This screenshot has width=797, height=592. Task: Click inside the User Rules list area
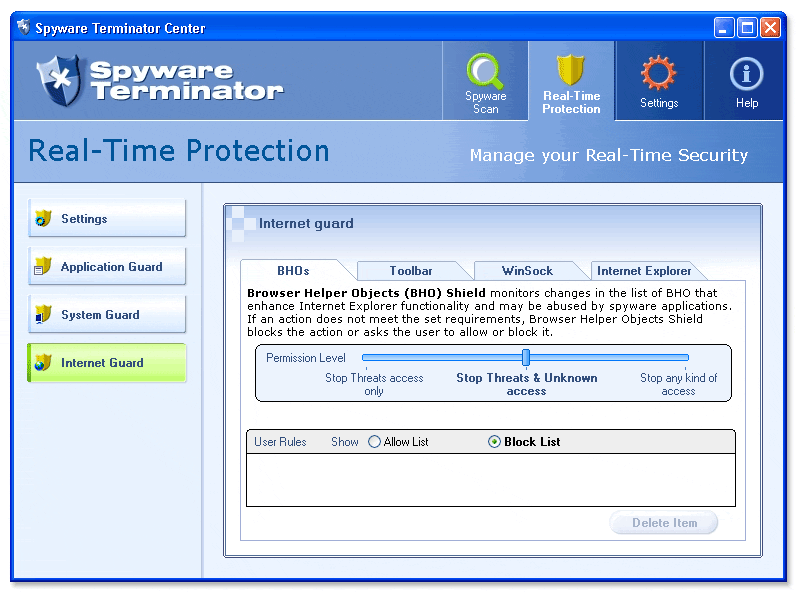tap(490, 479)
